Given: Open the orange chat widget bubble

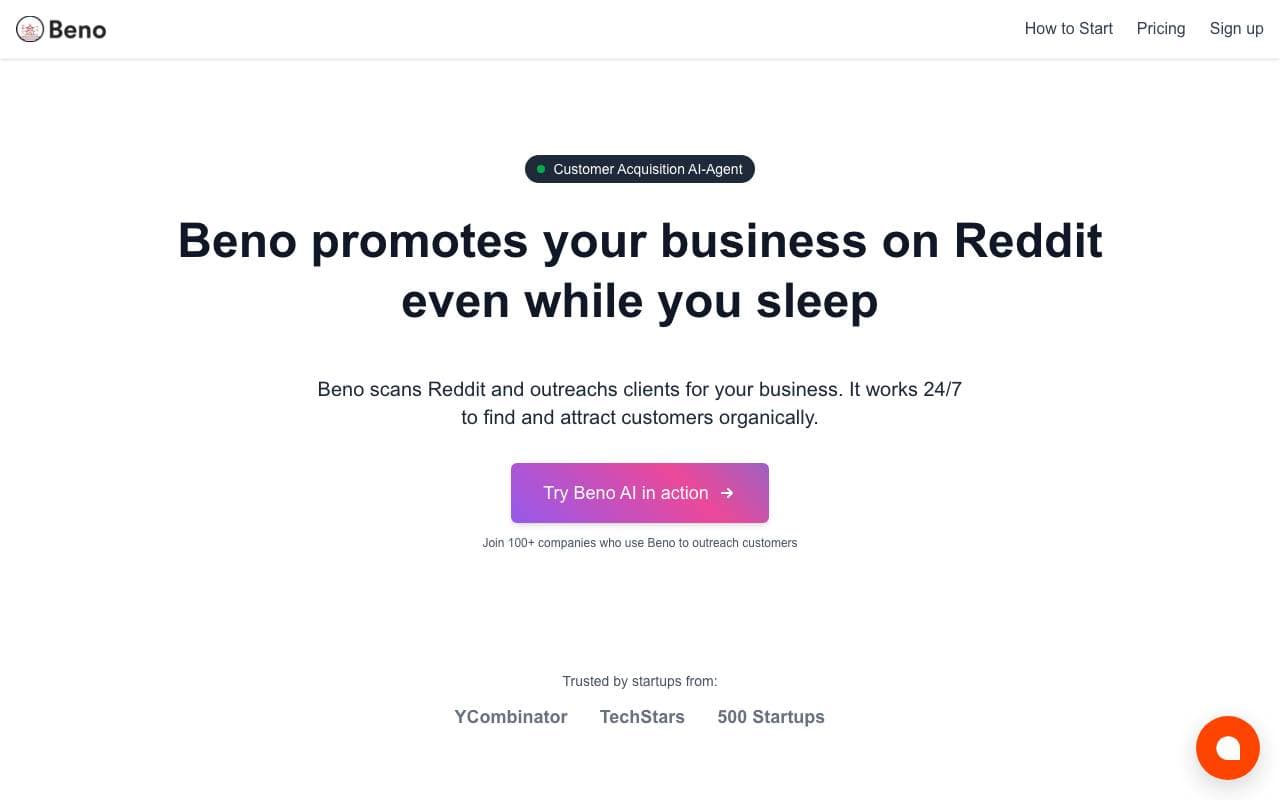Looking at the screenshot, I should (x=1228, y=748).
